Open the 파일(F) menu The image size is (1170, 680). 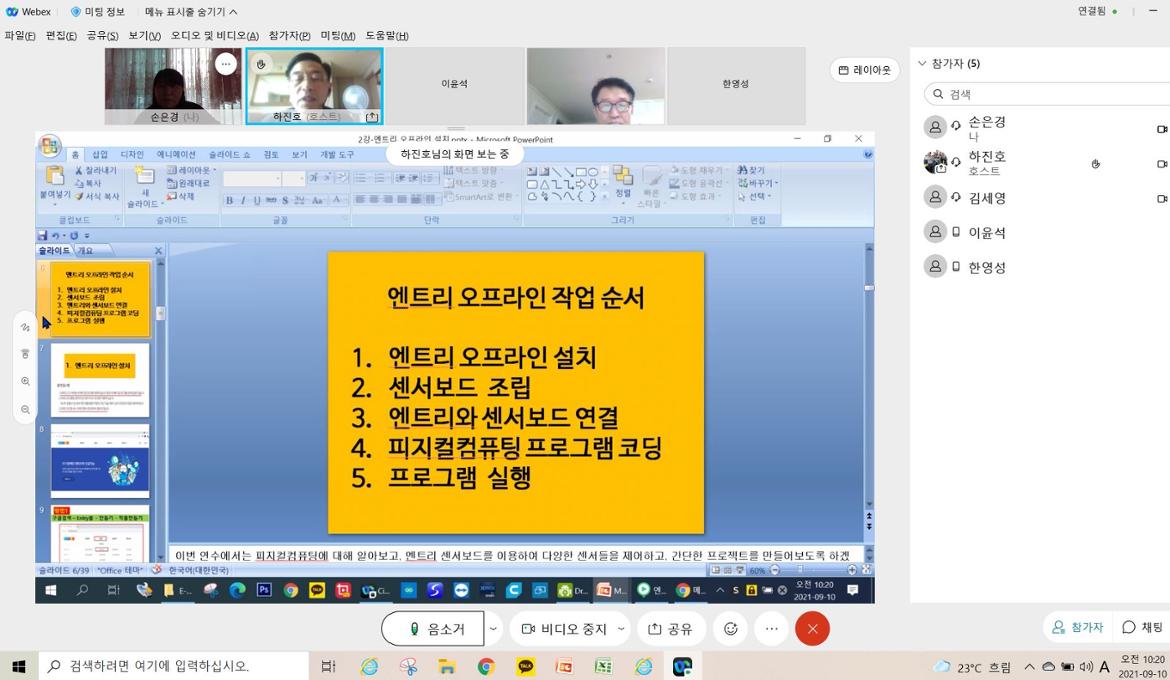coord(19,35)
